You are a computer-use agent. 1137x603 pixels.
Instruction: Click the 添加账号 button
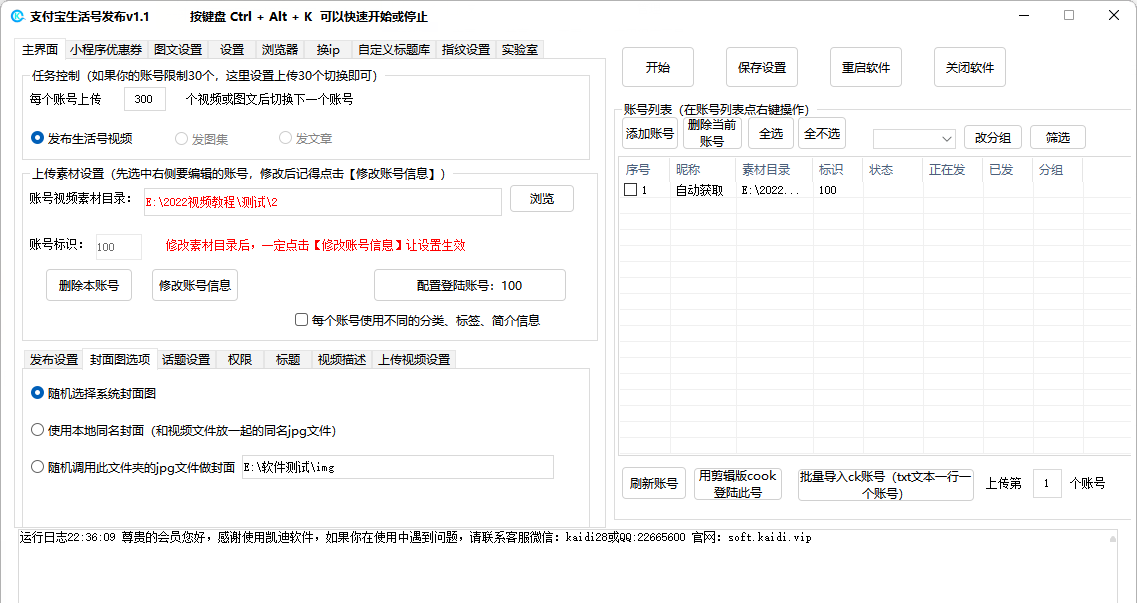pyautogui.click(x=650, y=133)
